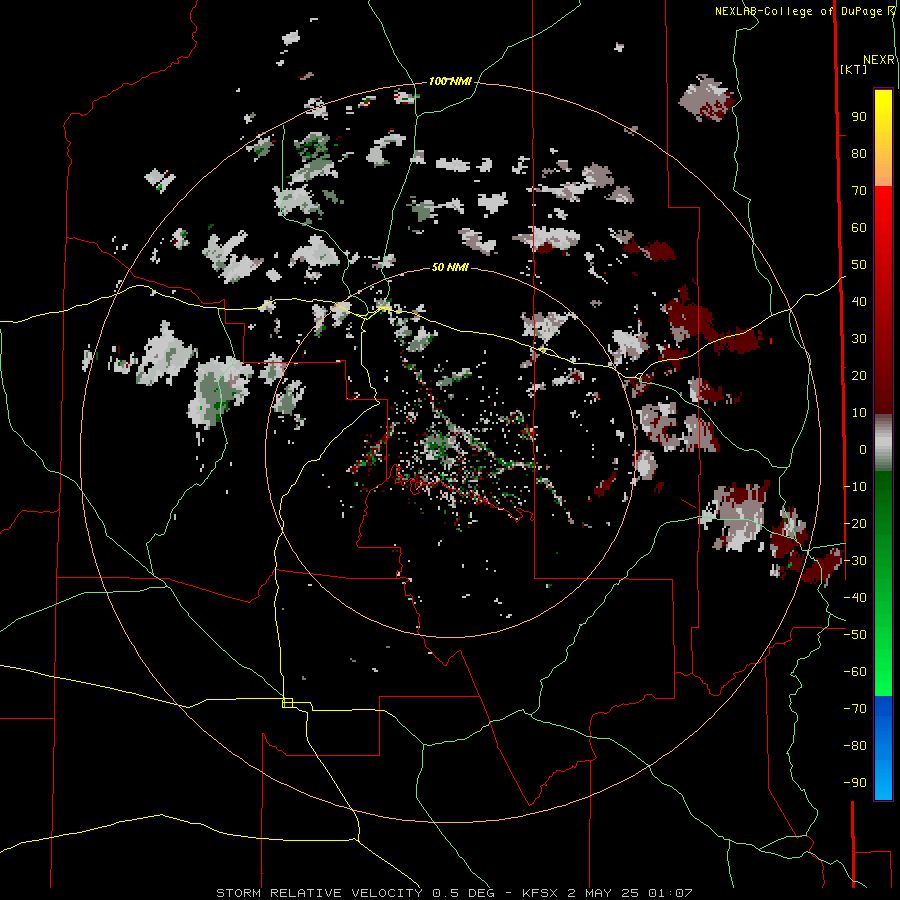Pick the blue band at the color bar bottom
The height and width of the screenshot is (900, 900).
(x=883, y=747)
